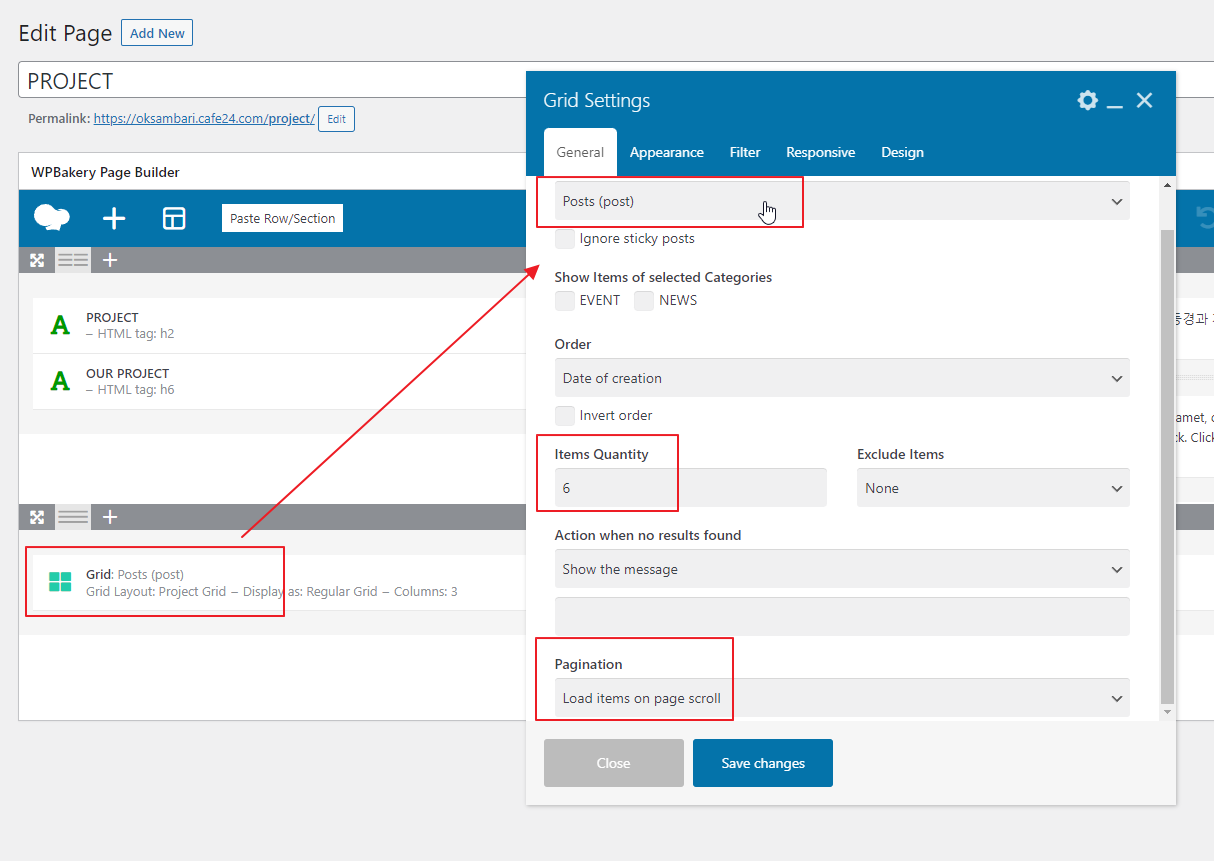Open the Pagination dropdown
Viewport: 1214px width, 861px height.
[842, 698]
